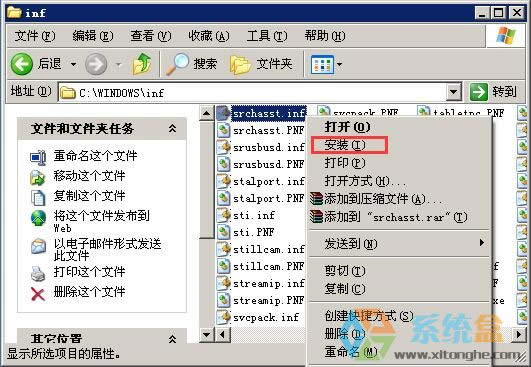Viewport: 531px width, 367px height.
Task: Click the green Back arrow icon
Action: pos(22,64)
